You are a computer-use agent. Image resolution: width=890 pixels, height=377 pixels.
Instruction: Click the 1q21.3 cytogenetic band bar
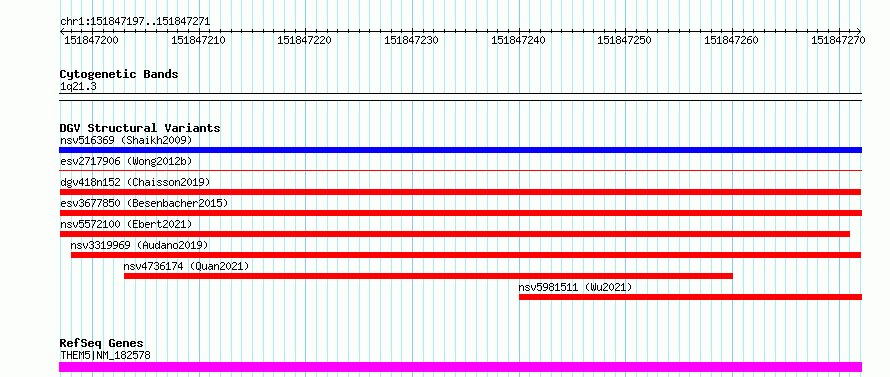click(460, 97)
